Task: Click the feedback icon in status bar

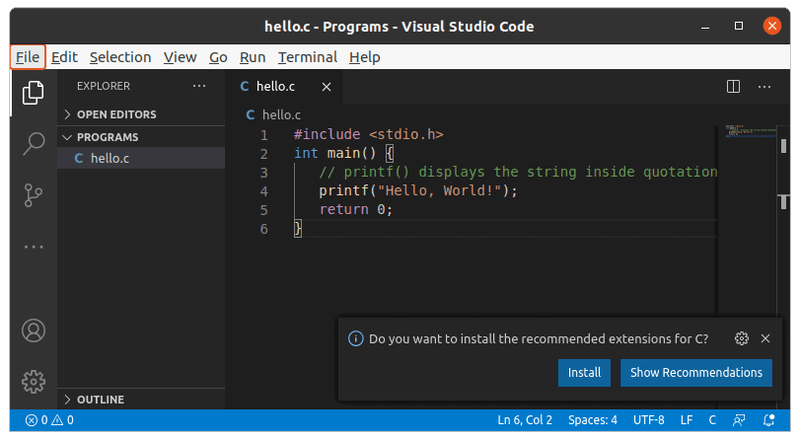Action: 740,420
